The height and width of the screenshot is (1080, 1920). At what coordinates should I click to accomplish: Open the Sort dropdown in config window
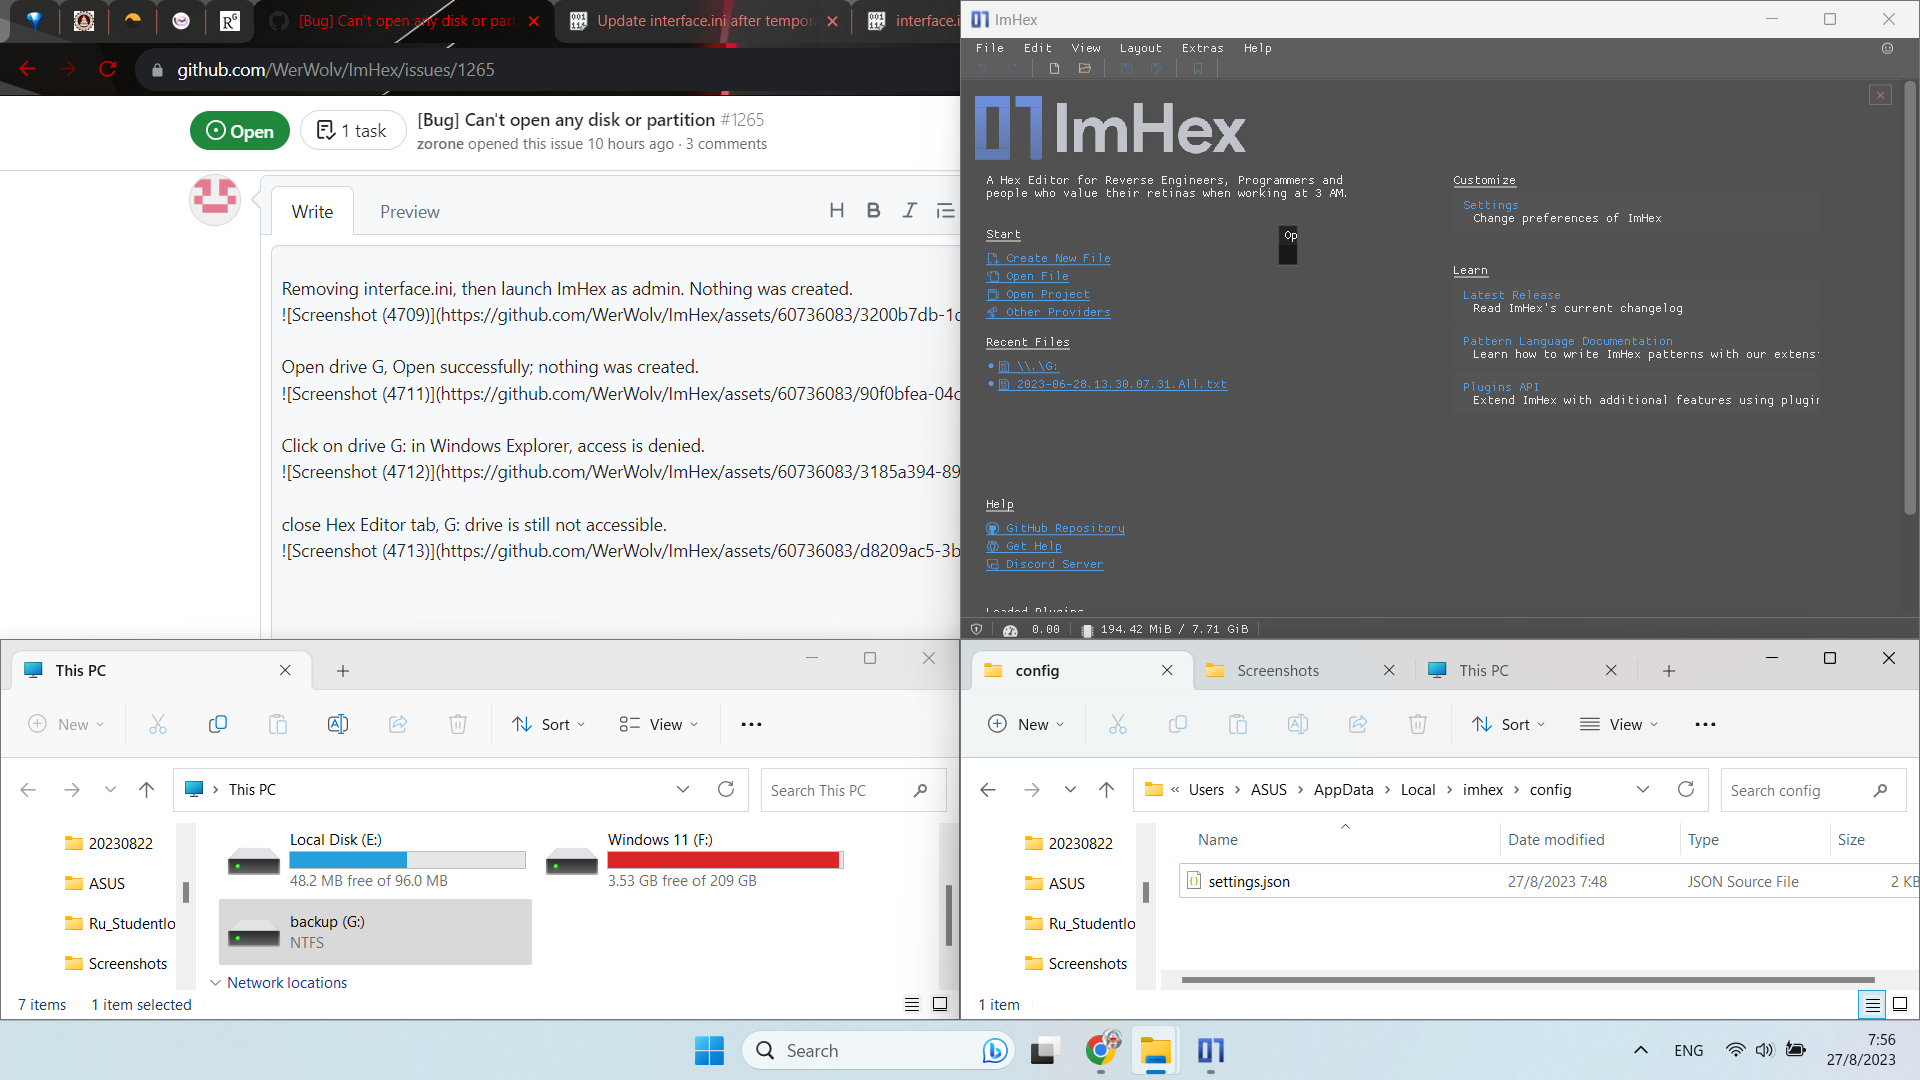1508,724
